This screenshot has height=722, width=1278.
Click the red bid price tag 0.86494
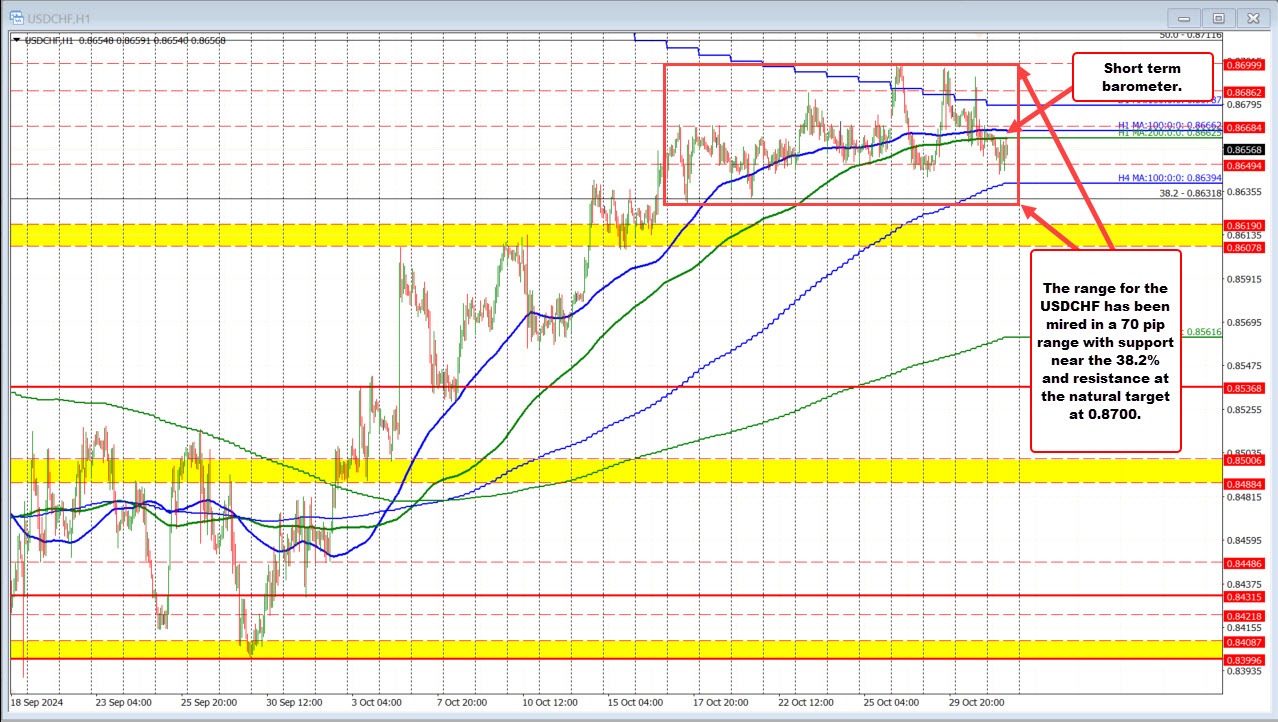[1244, 166]
